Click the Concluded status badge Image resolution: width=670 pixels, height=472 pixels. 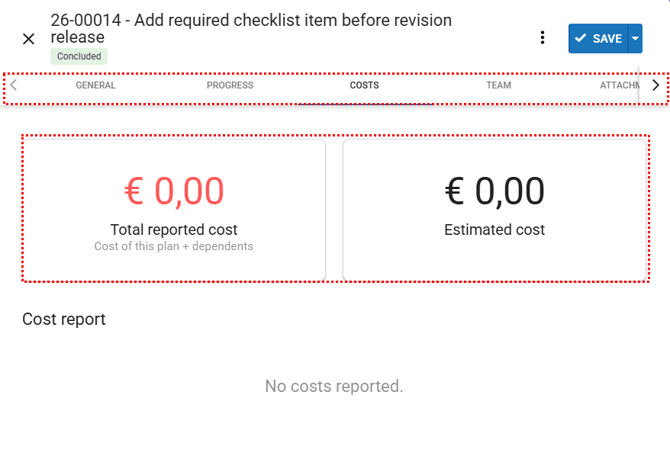79,57
